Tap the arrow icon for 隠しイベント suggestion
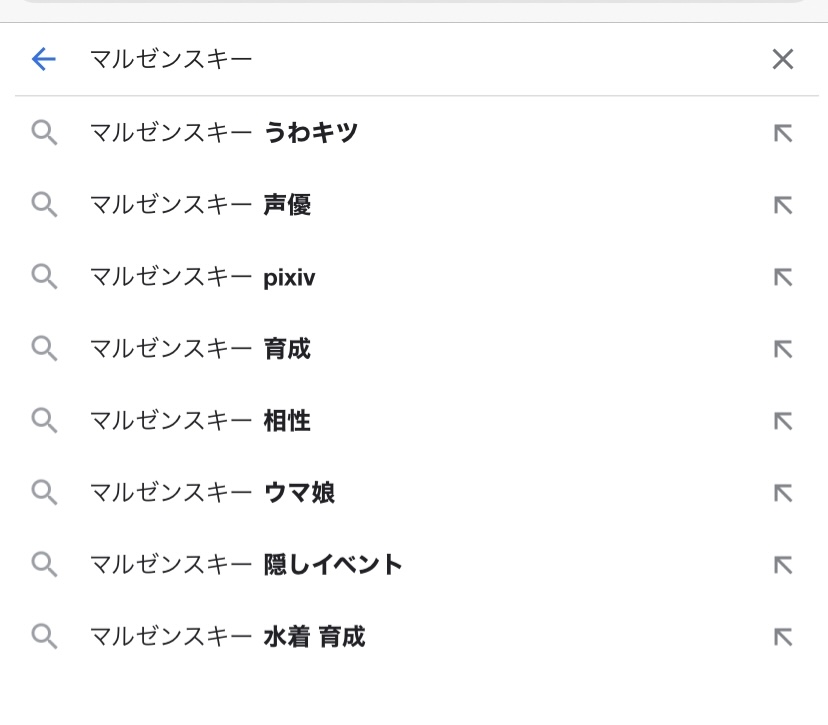Viewport: 828px width, 725px height. click(x=783, y=565)
